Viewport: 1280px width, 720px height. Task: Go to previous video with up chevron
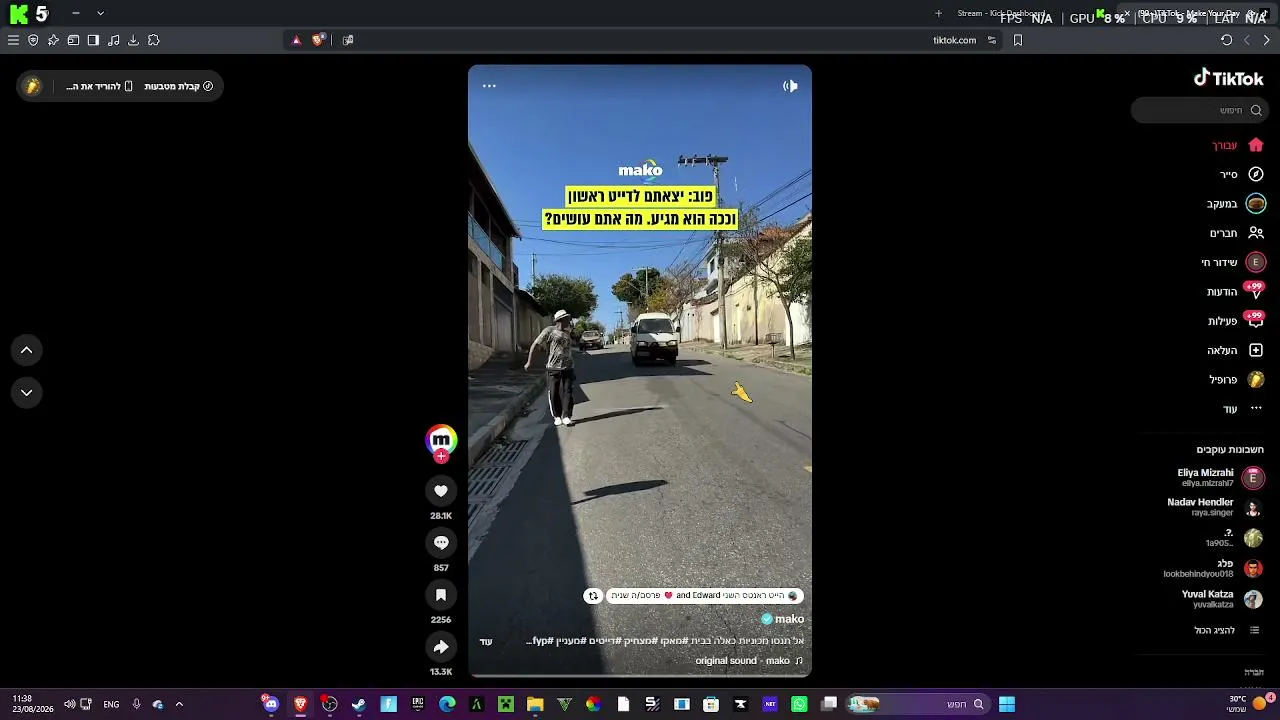[27, 350]
